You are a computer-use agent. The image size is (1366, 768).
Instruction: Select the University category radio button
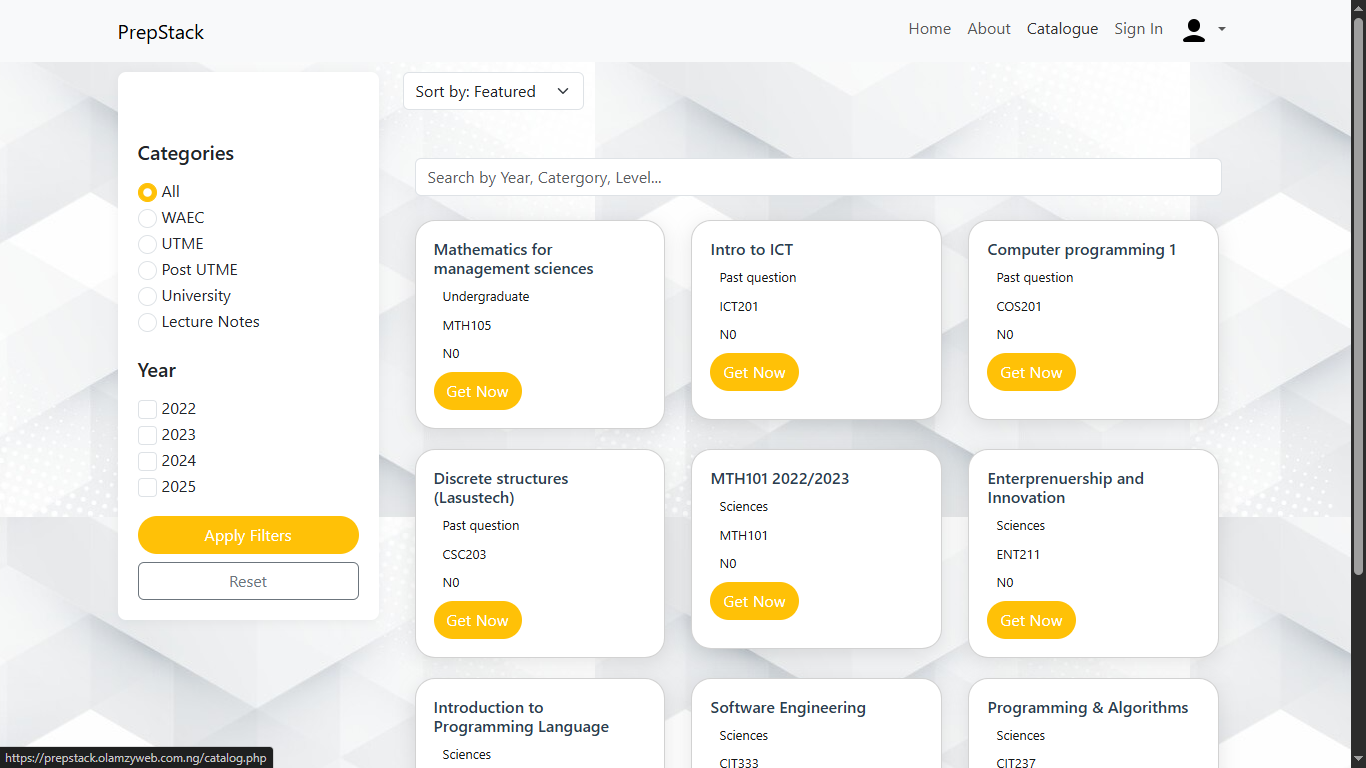[x=147, y=296]
